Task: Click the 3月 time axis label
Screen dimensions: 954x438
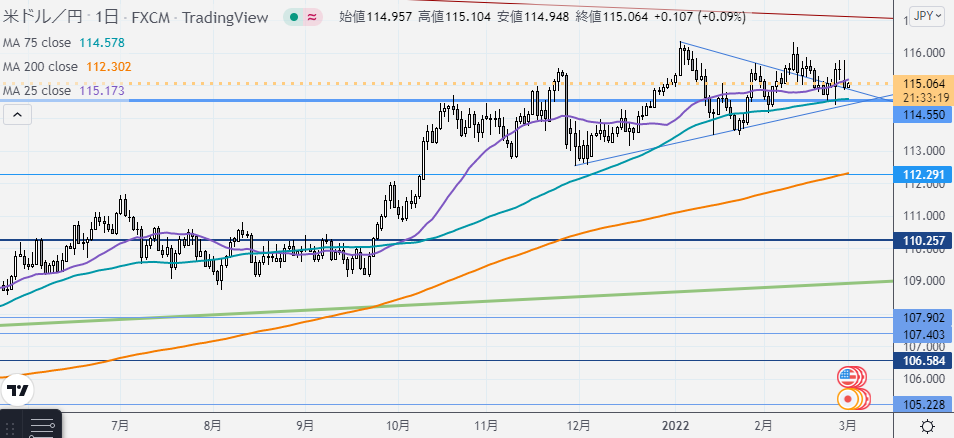Action: pyautogui.click(x=848, y=424)
